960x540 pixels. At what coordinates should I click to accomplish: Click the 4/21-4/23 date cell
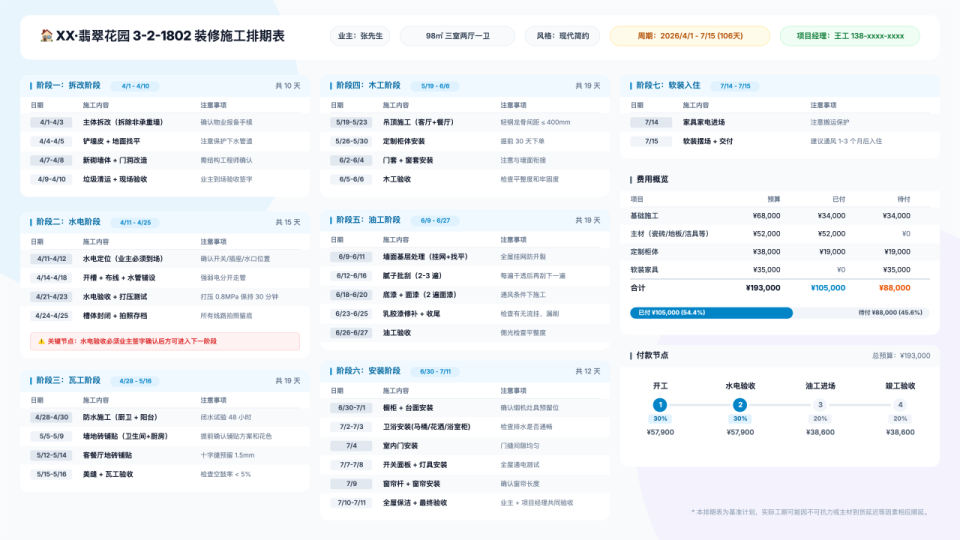coord(51,297)
